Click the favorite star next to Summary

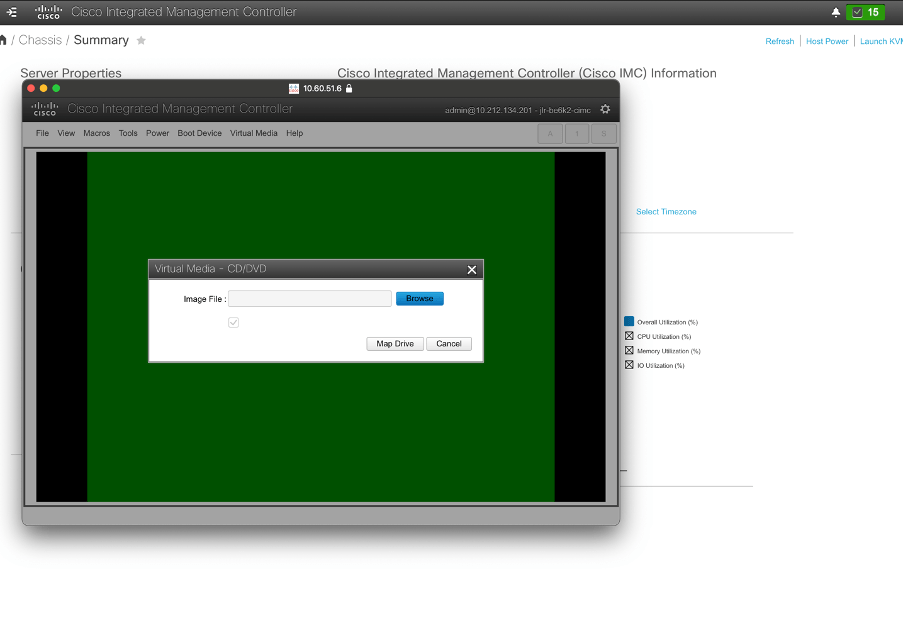pos(141,40)
